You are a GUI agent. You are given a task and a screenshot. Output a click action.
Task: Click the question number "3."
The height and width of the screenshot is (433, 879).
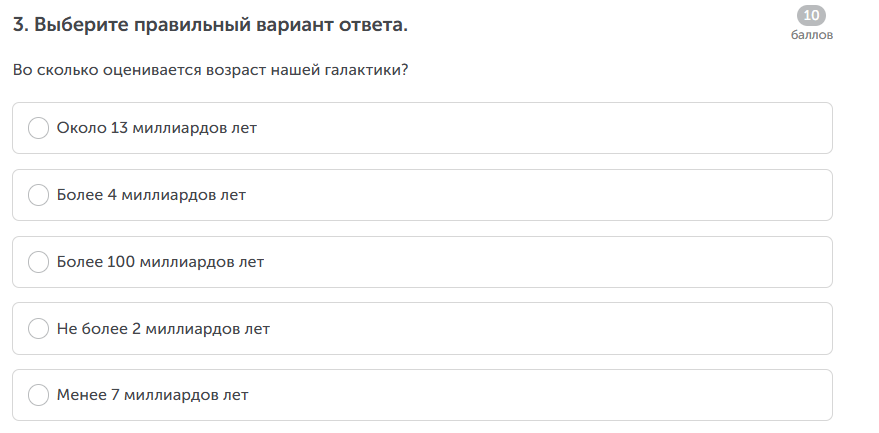pyautogui.click(x=21, y=25)
